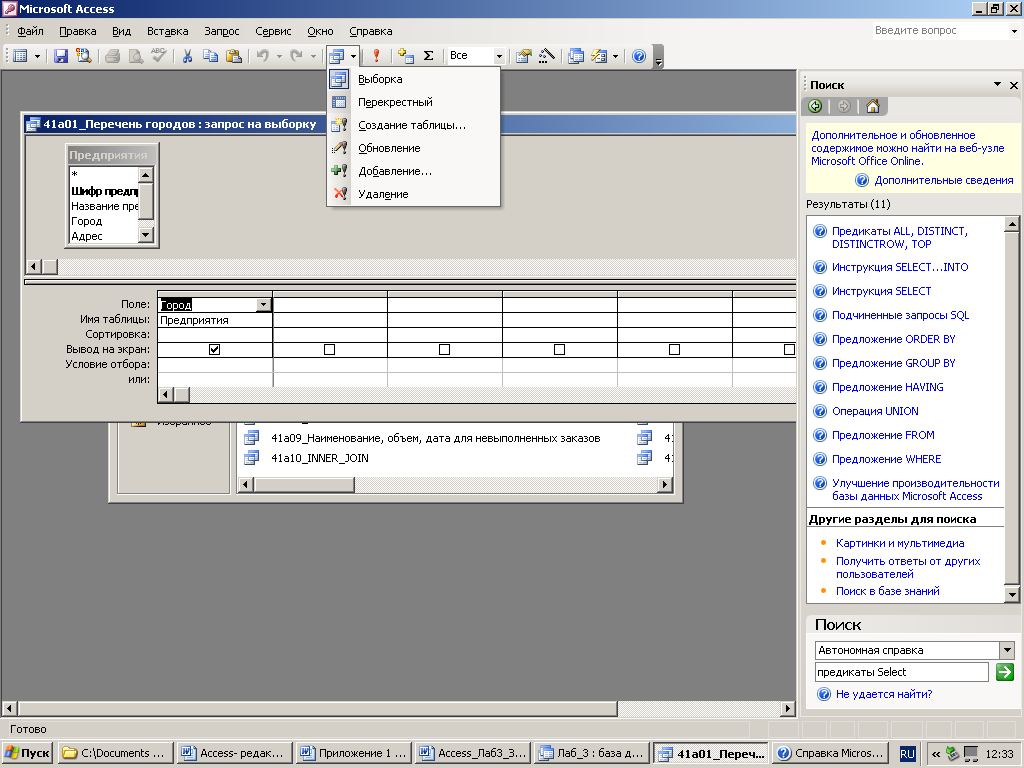Open the New Object dropdown arrow
1024x768 pixels.
click(615, 56)
